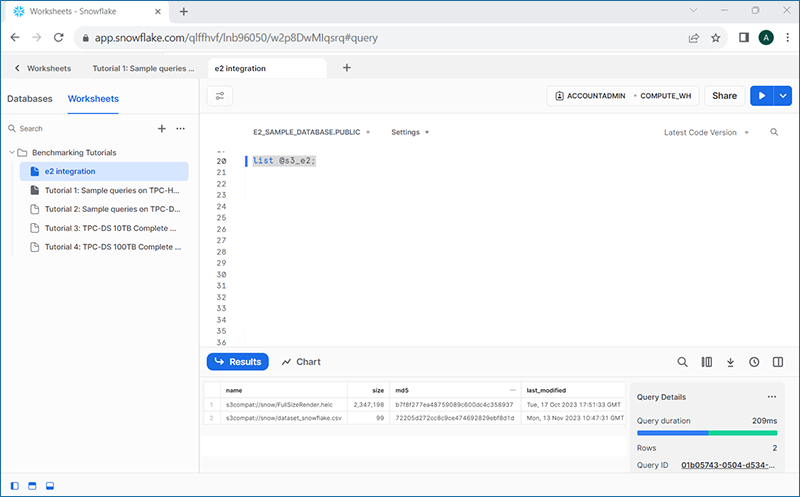Expand the E2_SAMPLE_DATABASE.PUBLIC context dropdown
Viewport: 800px width, 497px height.
point(311,132)
